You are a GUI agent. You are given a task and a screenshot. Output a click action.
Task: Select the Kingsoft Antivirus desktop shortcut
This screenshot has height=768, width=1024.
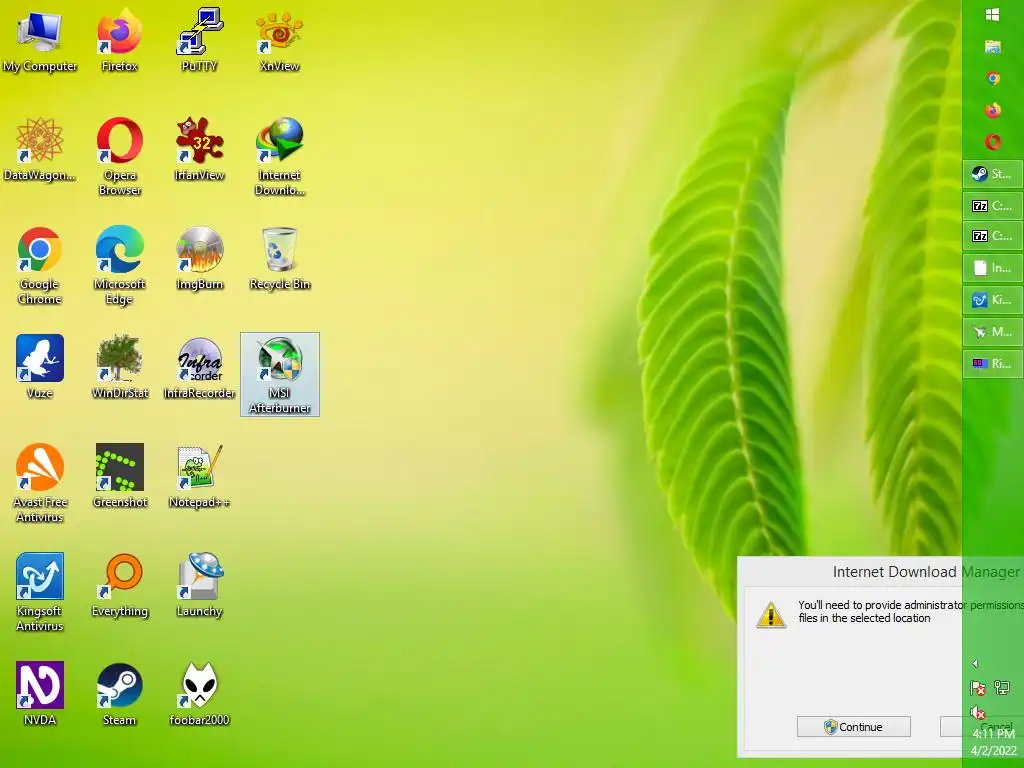click(x=39, y=592)
